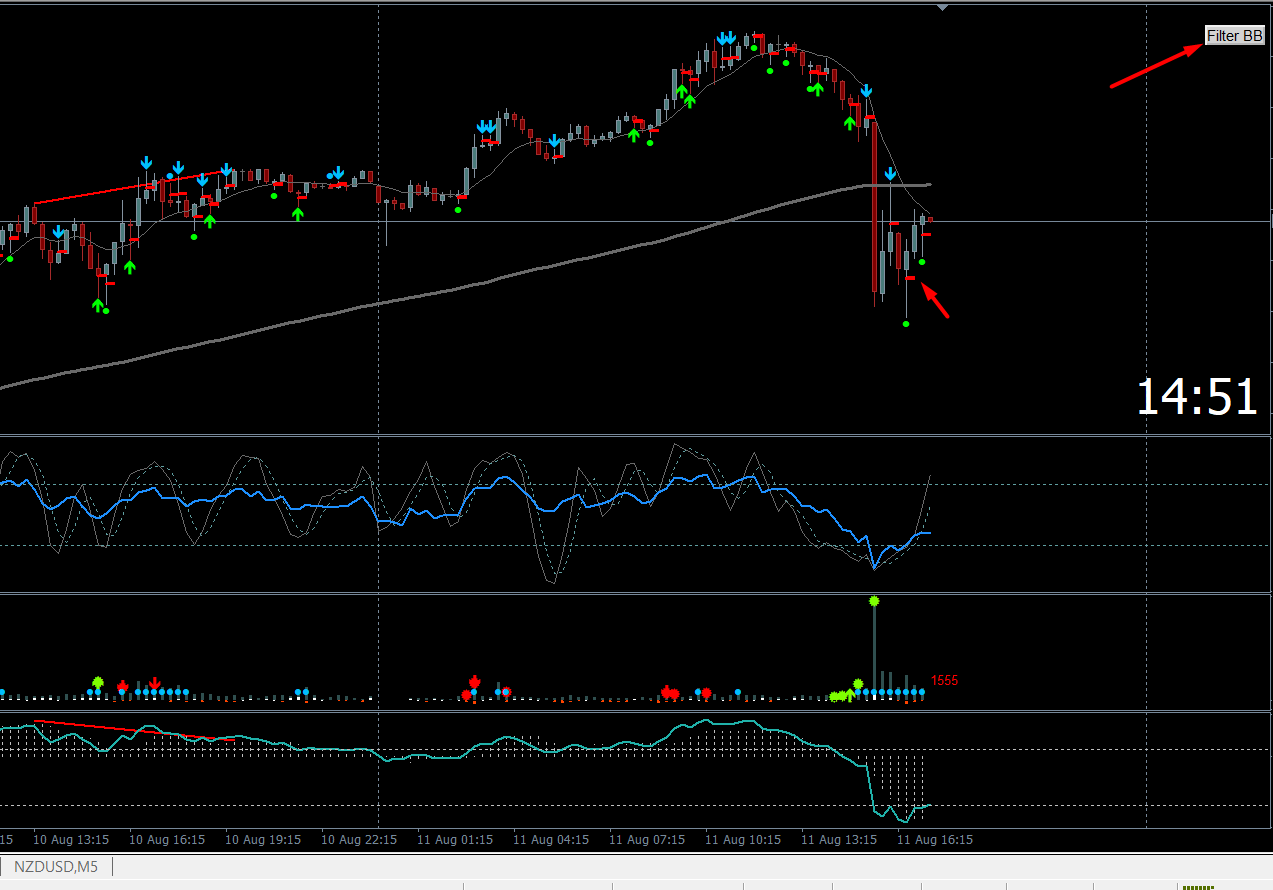
Task: Click the lime up arrow in the volume panel
Action: pos(848,694)
